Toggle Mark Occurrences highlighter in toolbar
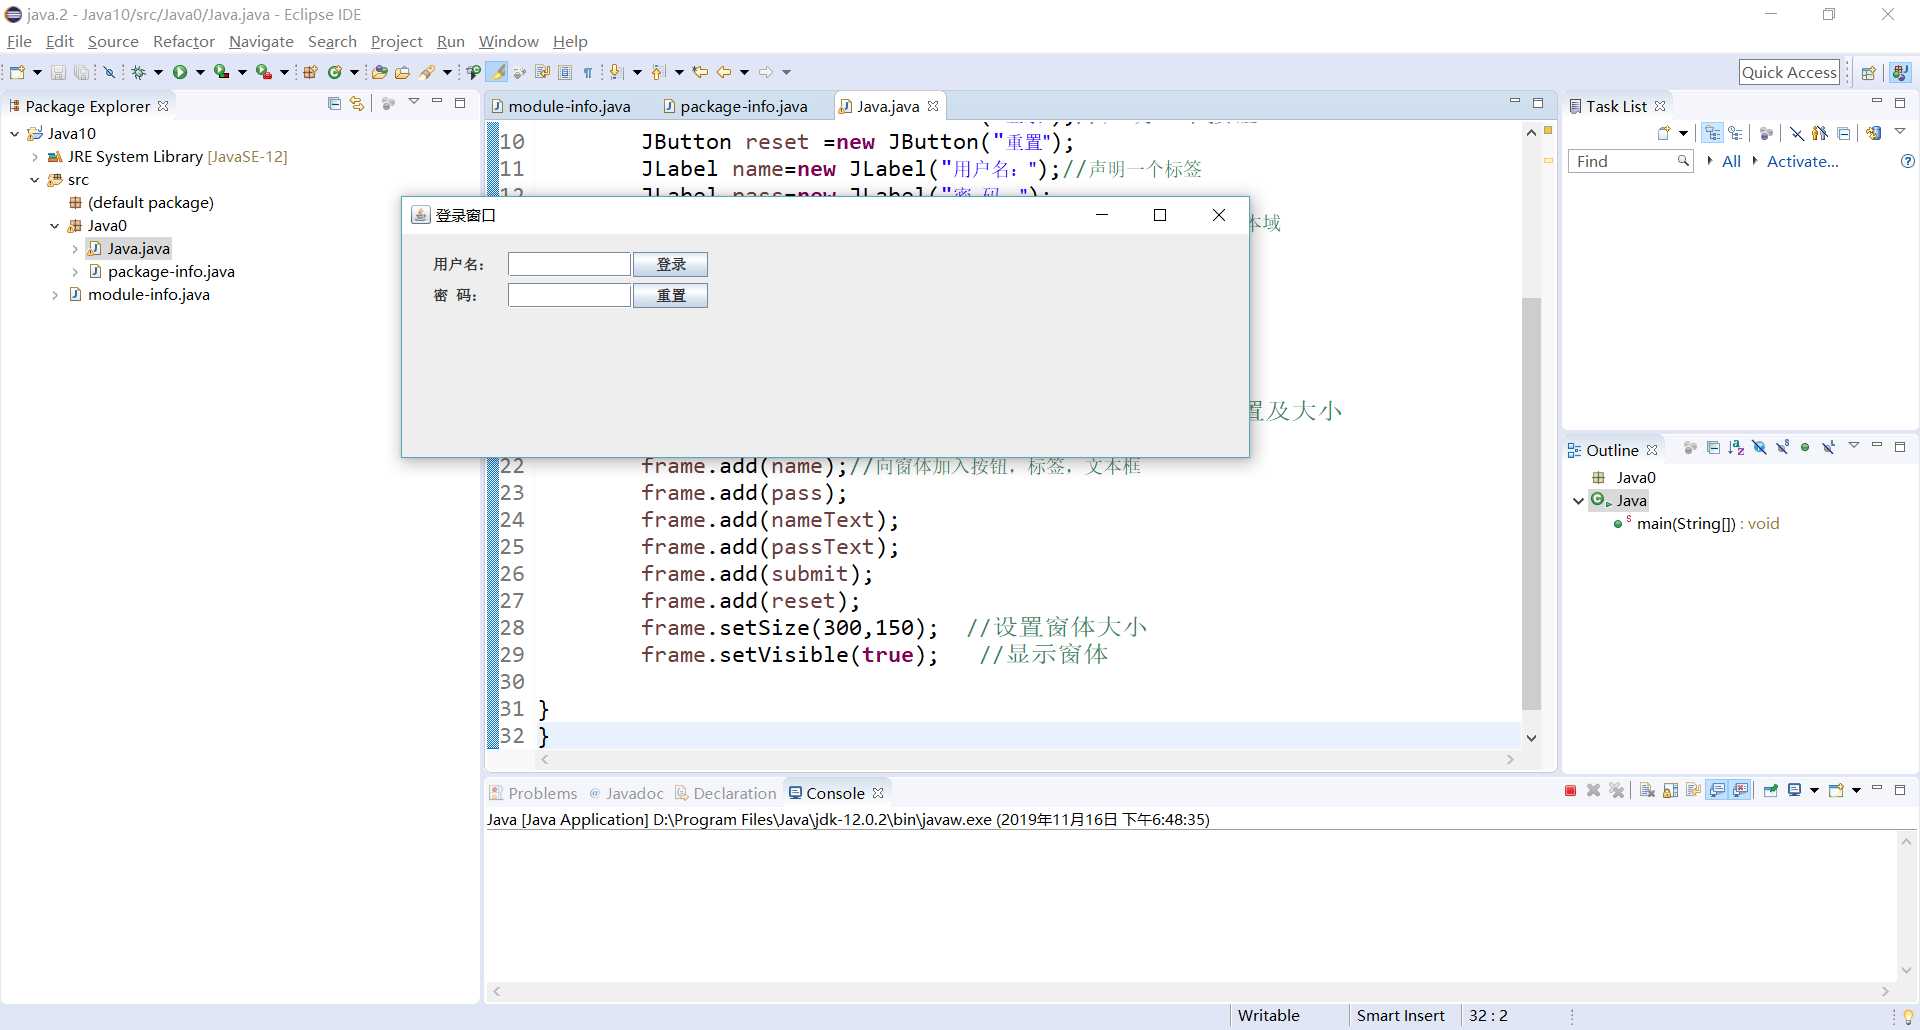Viewport: 1920px width, 1030px height. [x=497, y=72]
